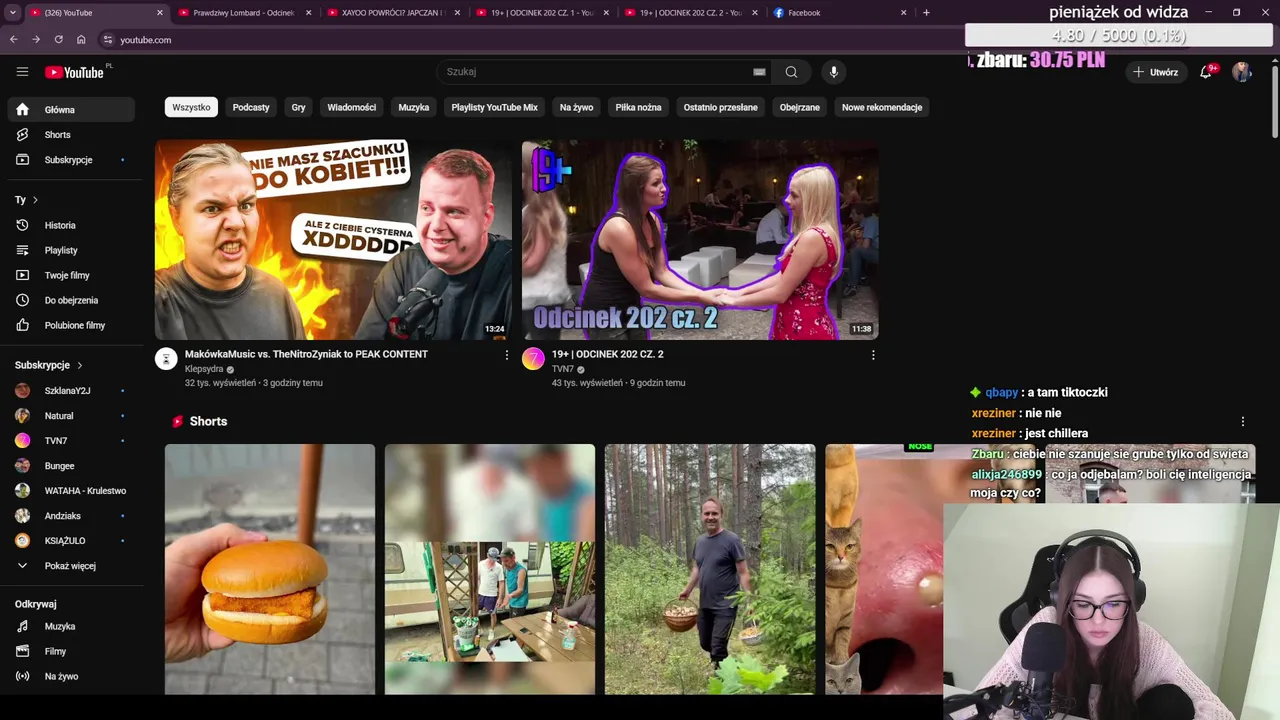The image size is (1280, 720).
Task: Select Playlisty YouTube Mix chip
Action: (494, 107)
